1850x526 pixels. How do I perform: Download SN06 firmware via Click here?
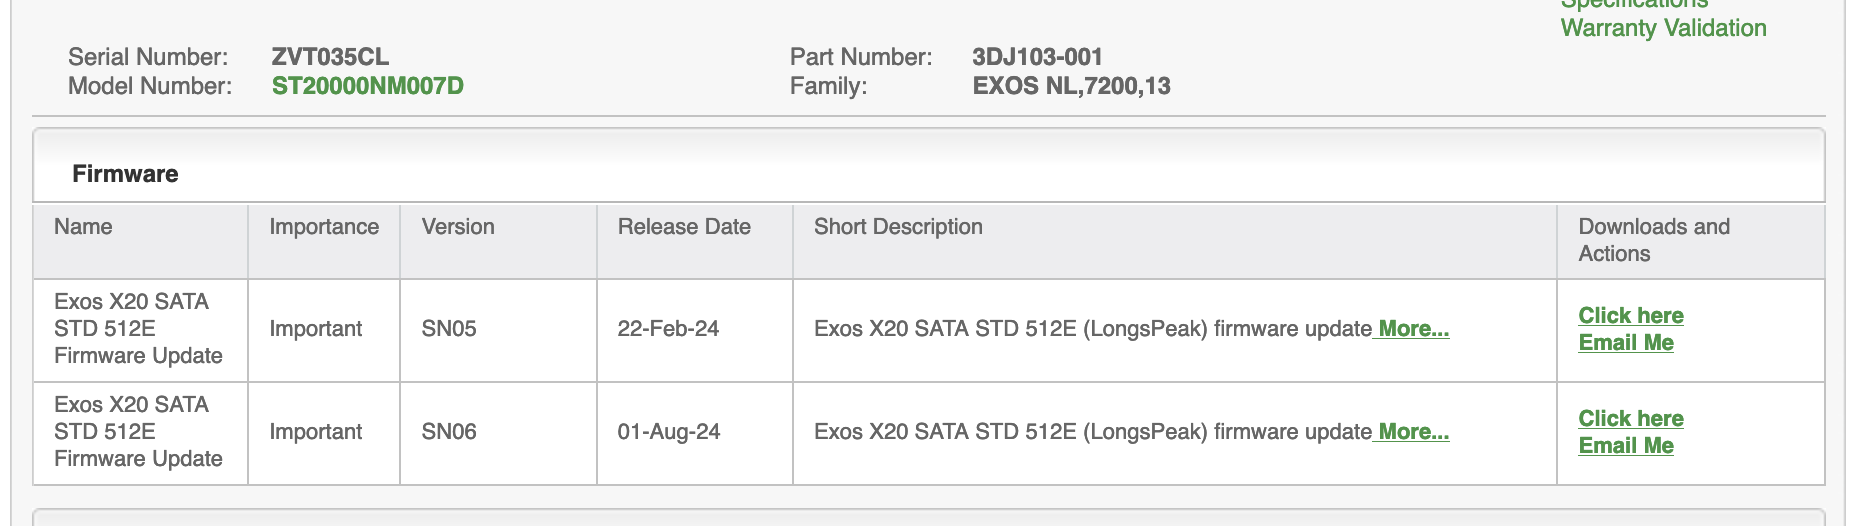click(1630, 419)
